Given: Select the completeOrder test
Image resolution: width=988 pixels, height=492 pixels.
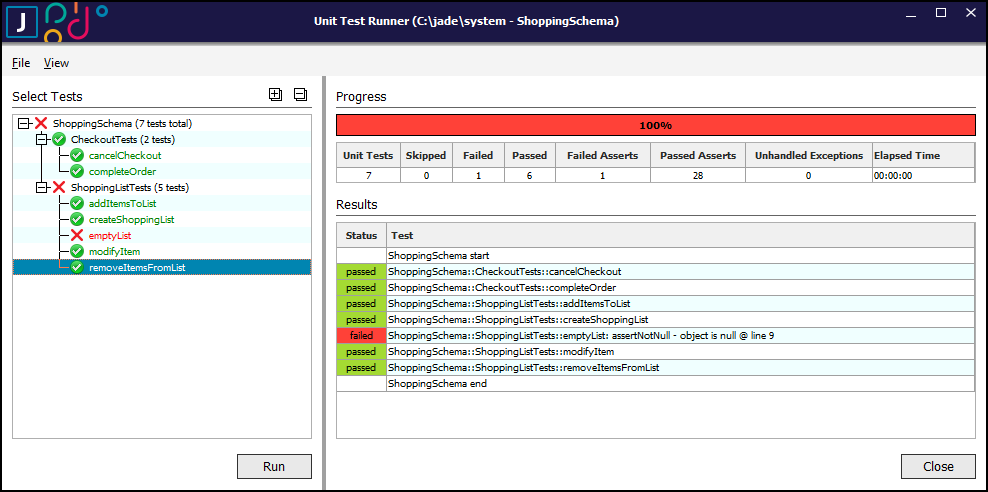Looking at the screenshot, I should coord(122,171).
